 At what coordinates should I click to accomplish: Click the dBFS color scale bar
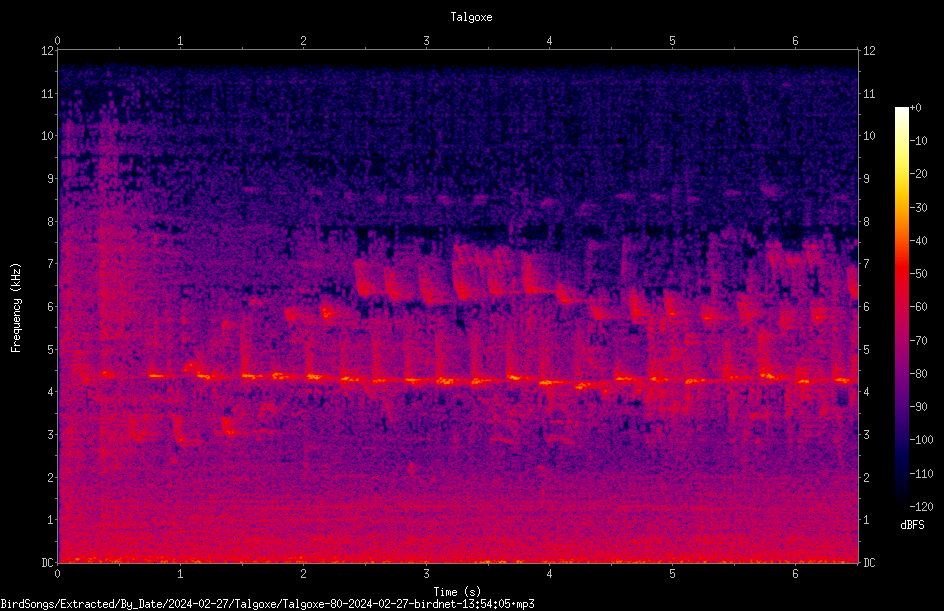tap(901, 306)
